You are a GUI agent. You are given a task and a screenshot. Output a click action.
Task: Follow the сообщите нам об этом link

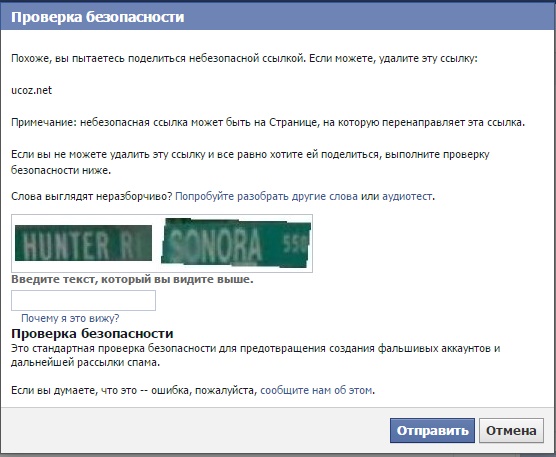[316, 390]
